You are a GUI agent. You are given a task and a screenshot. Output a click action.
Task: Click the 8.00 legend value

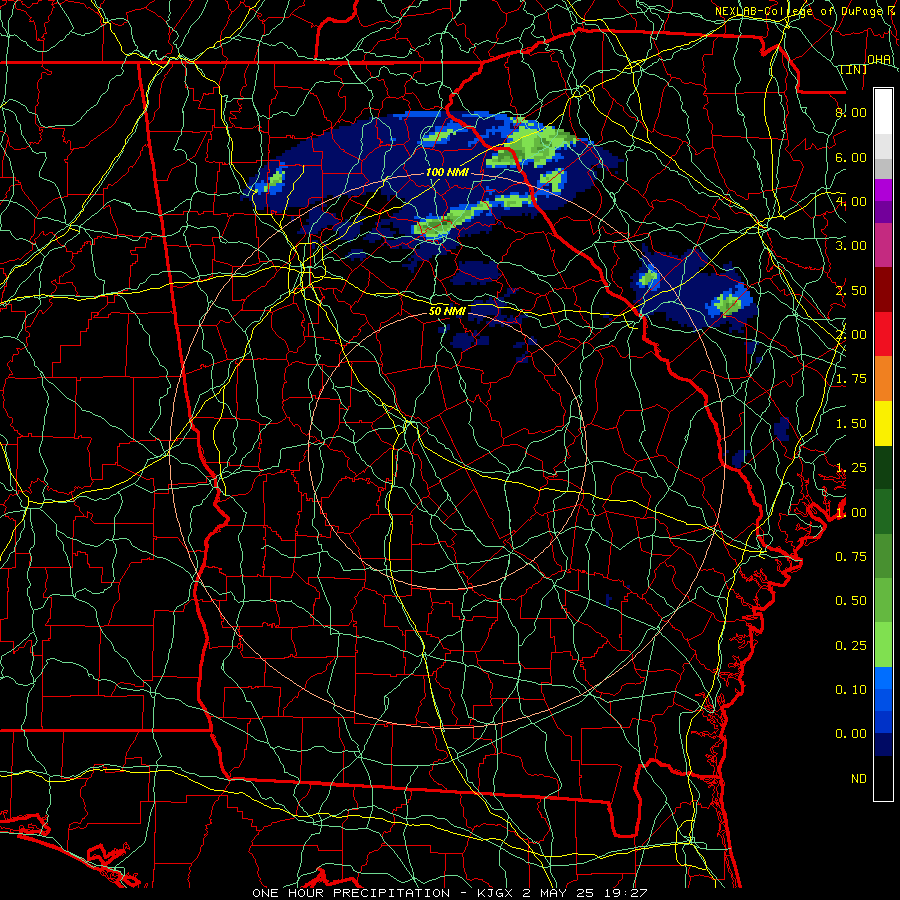[851, 112]
